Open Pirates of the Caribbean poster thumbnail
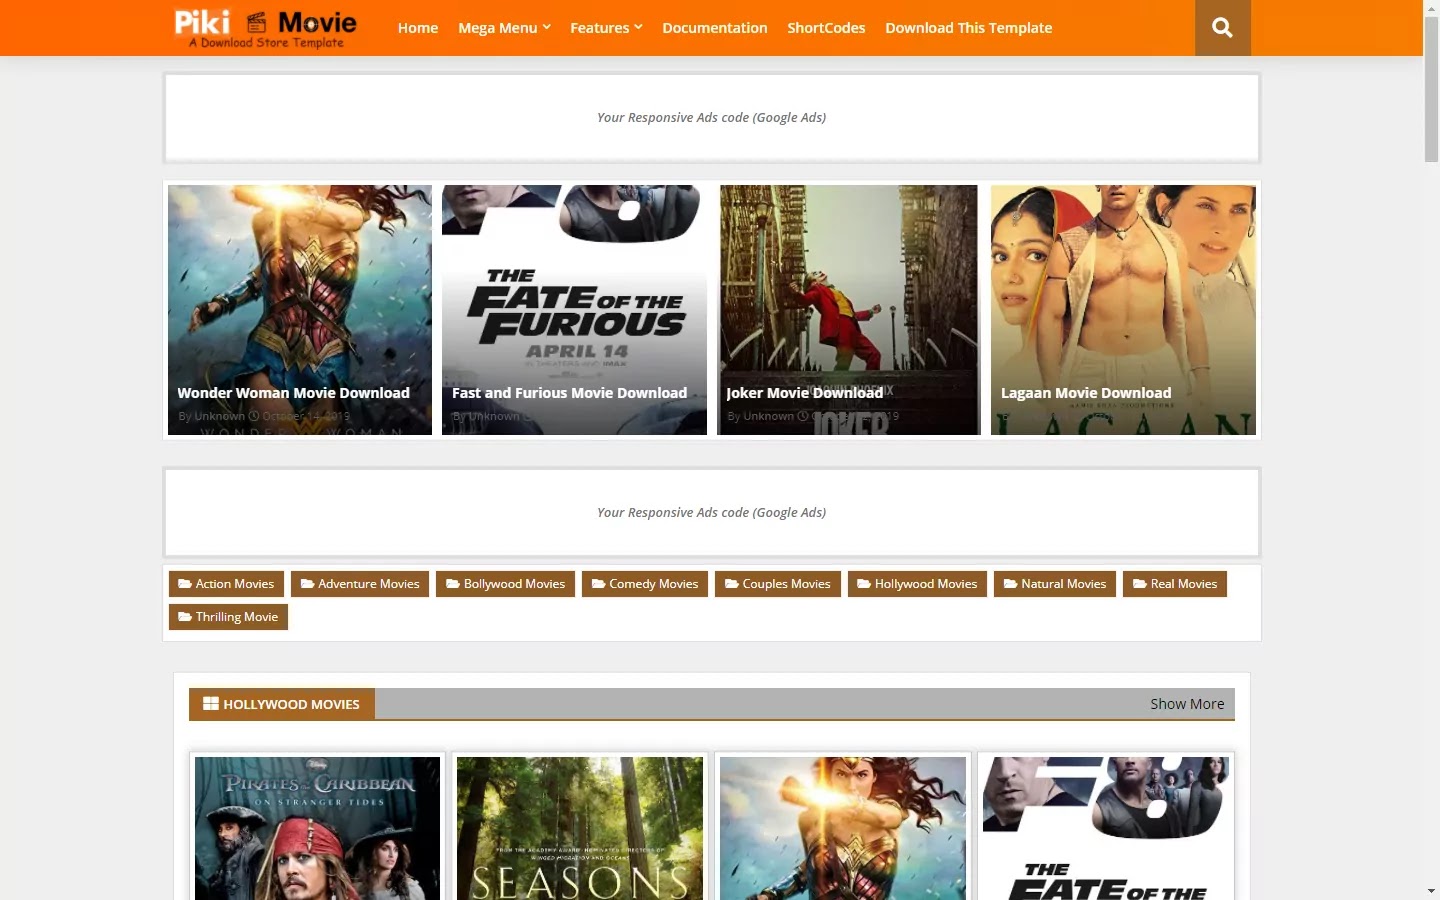Screen dimensions: 1440x900 pos(317,828)
